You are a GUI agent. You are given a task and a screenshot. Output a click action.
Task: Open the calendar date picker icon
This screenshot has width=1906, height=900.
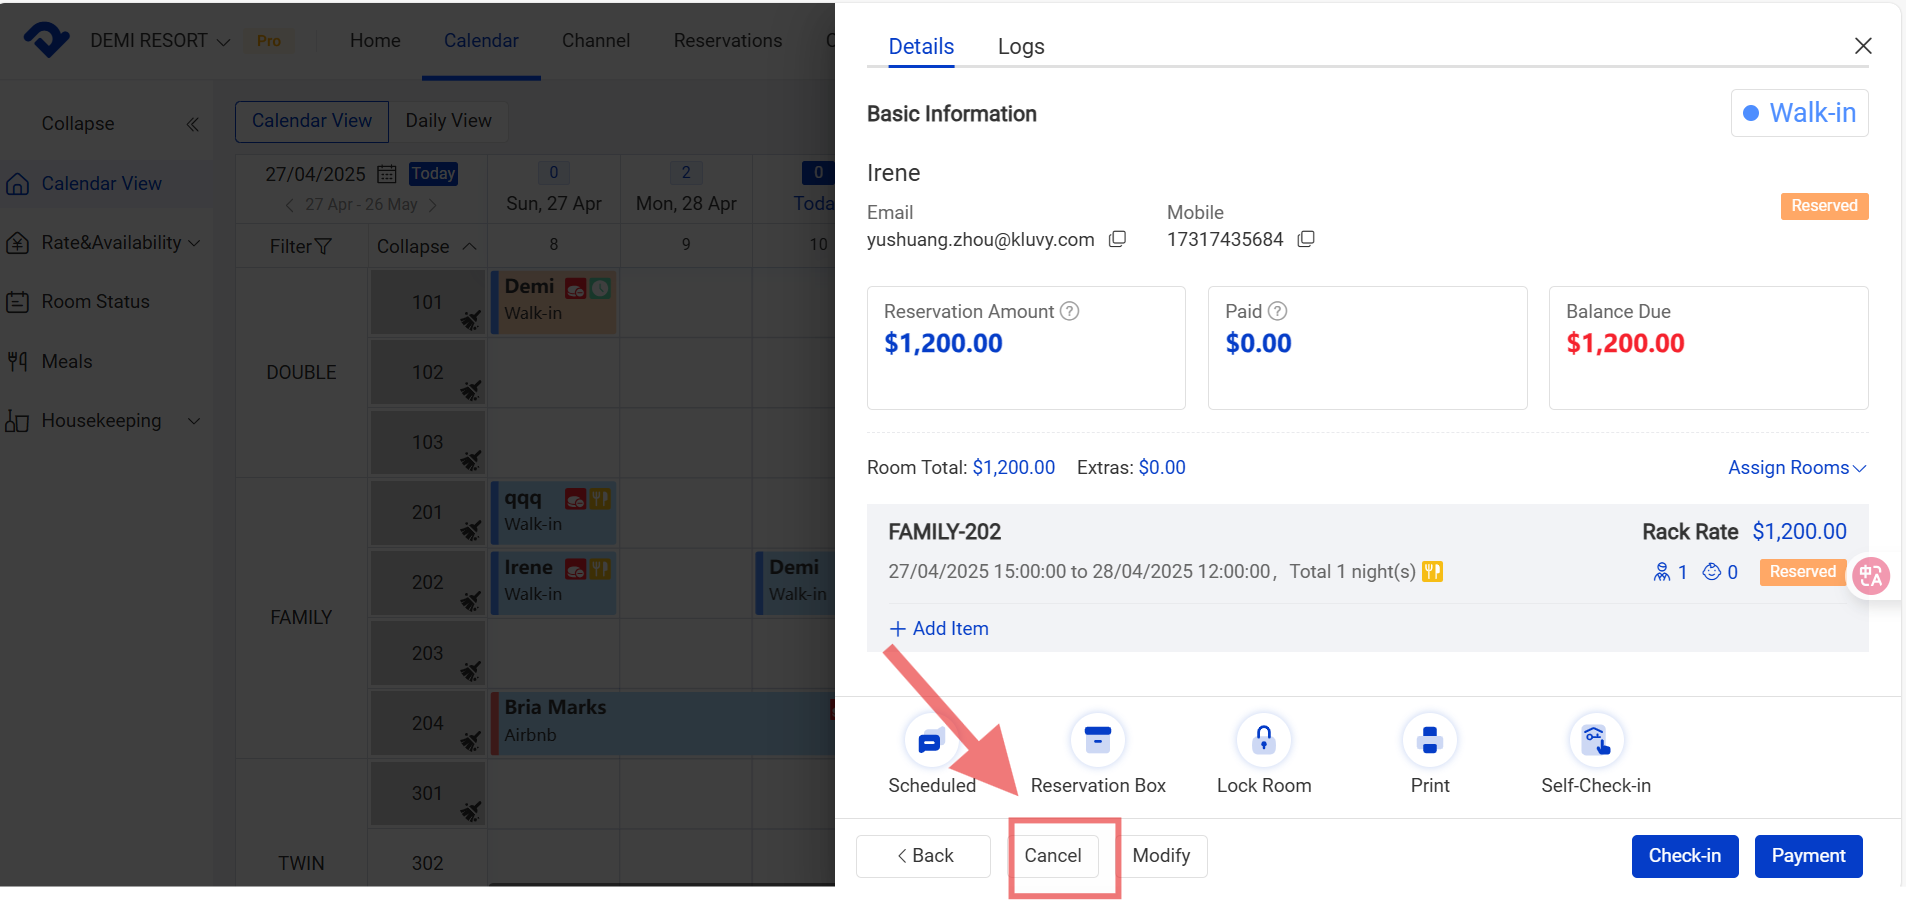point(387,174)
